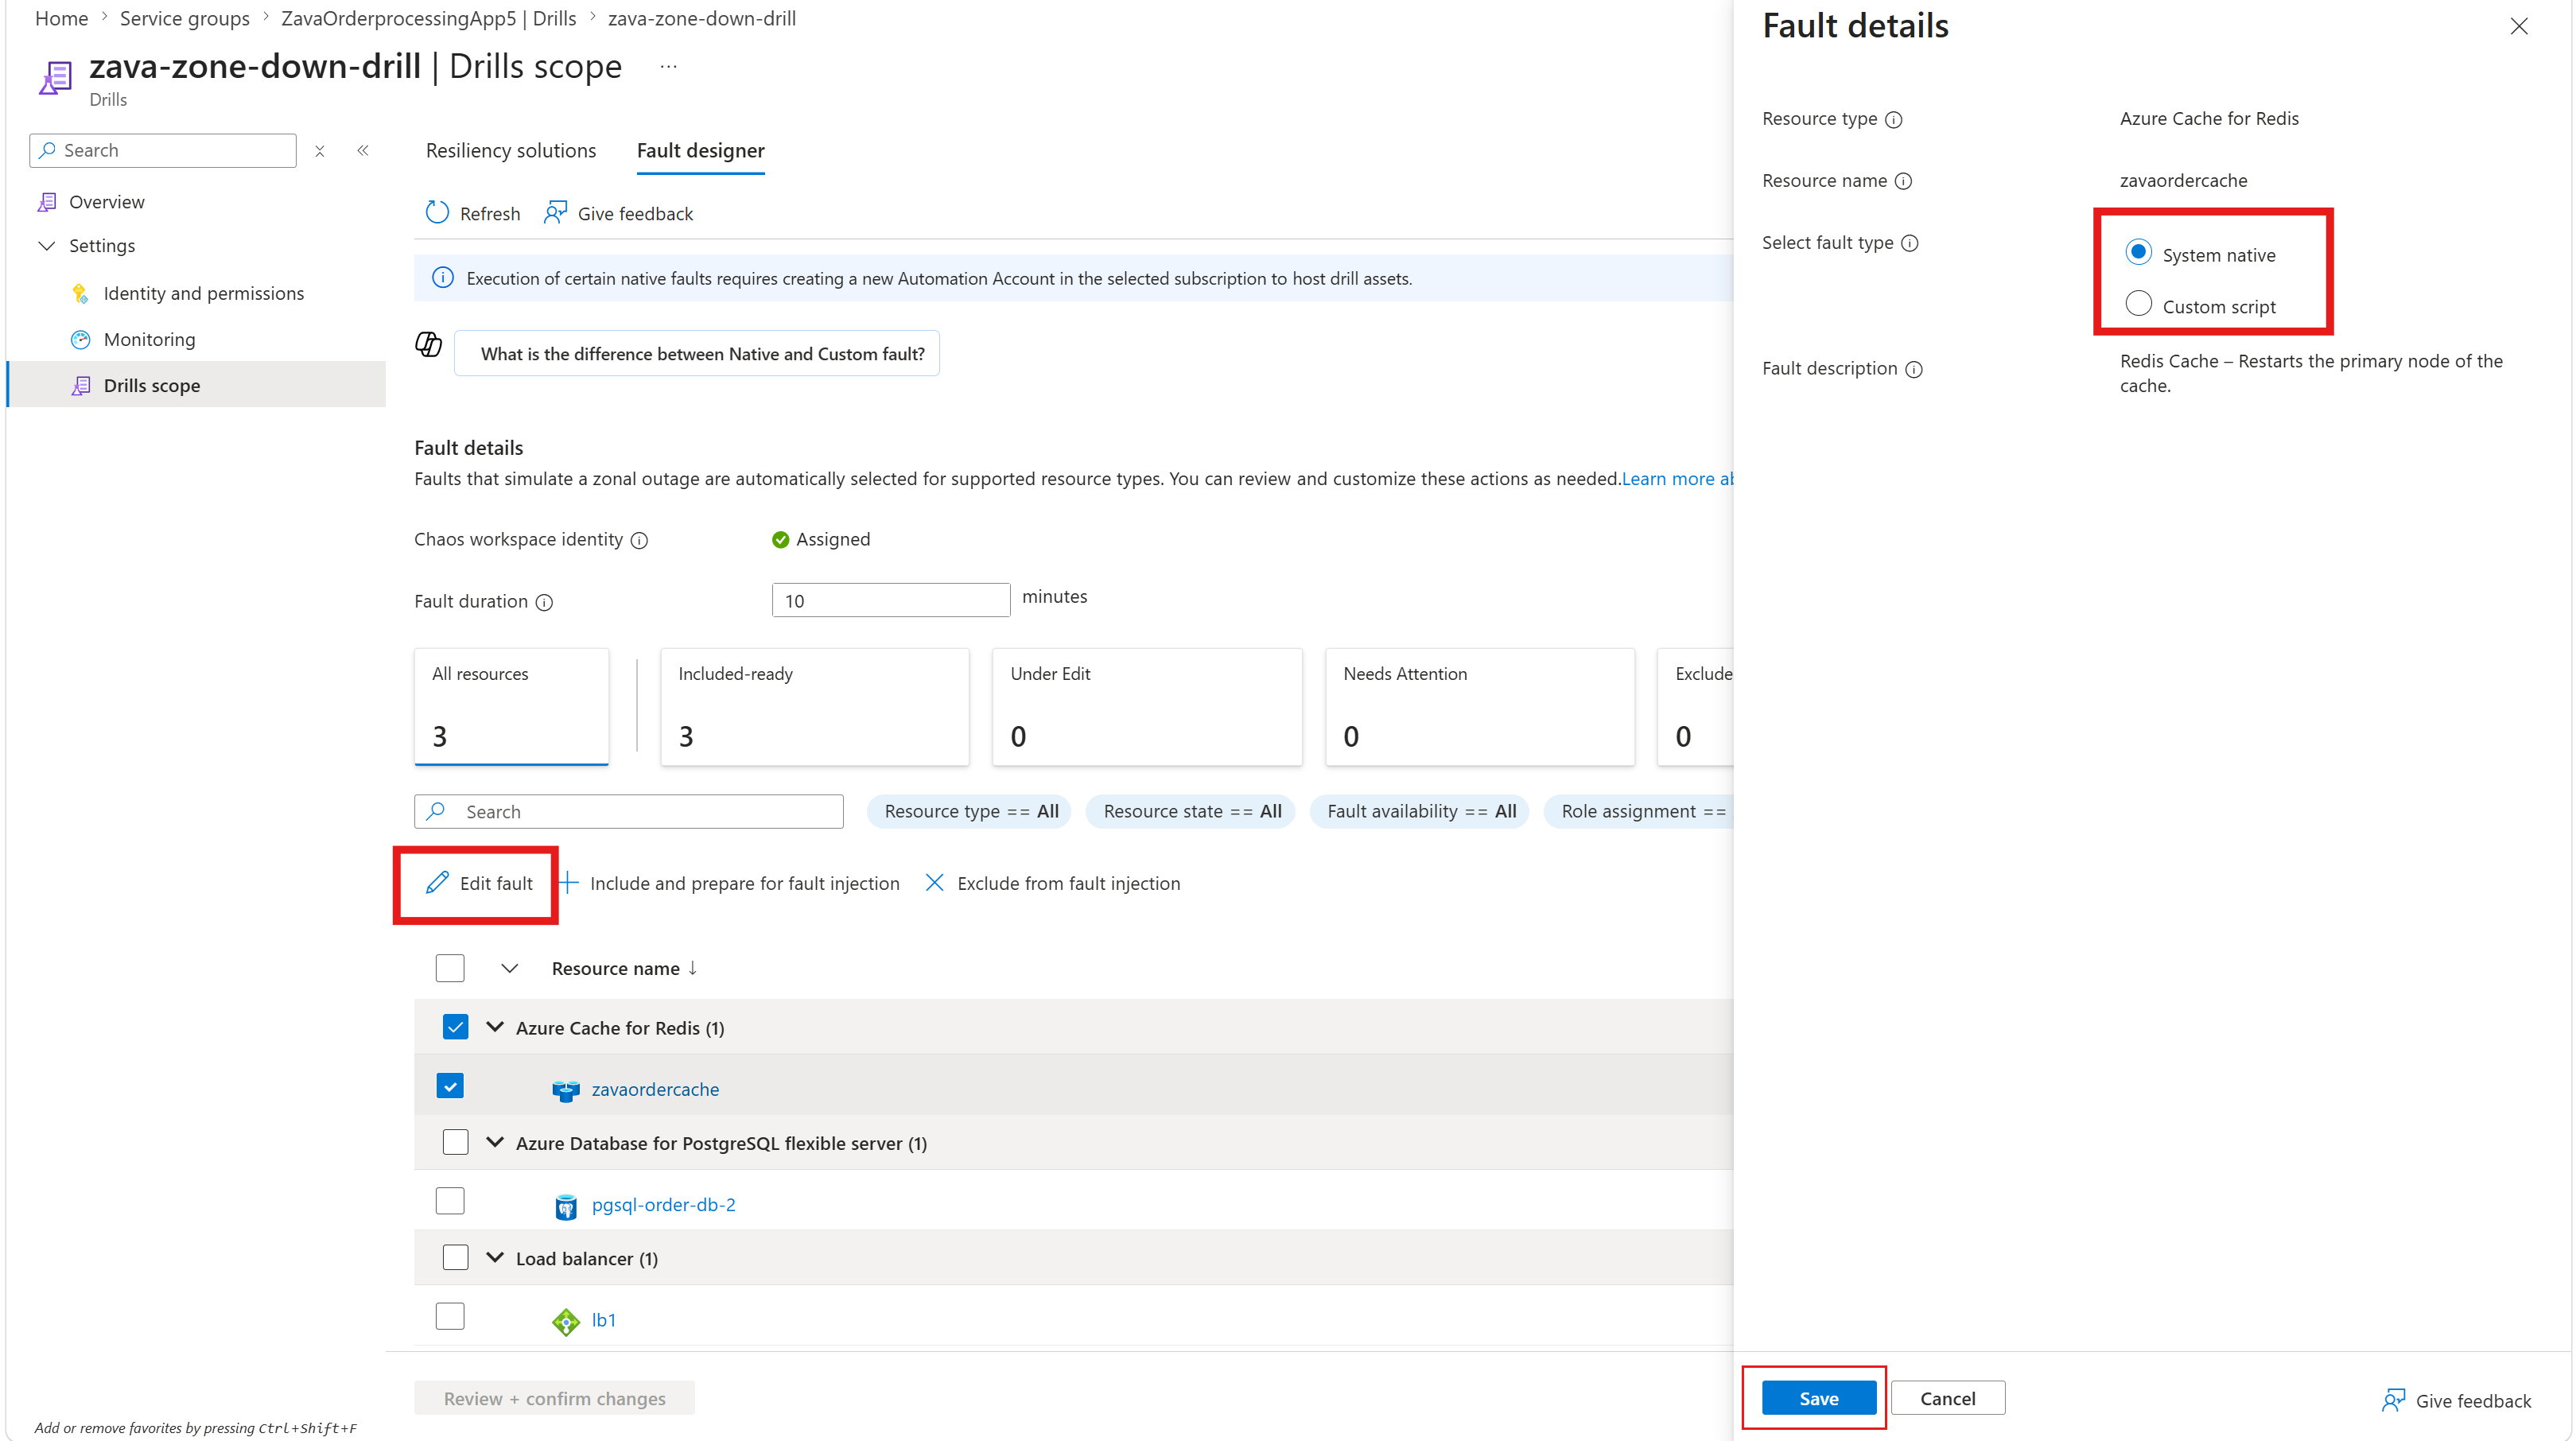Save the fault details

coord(1818,1399)
